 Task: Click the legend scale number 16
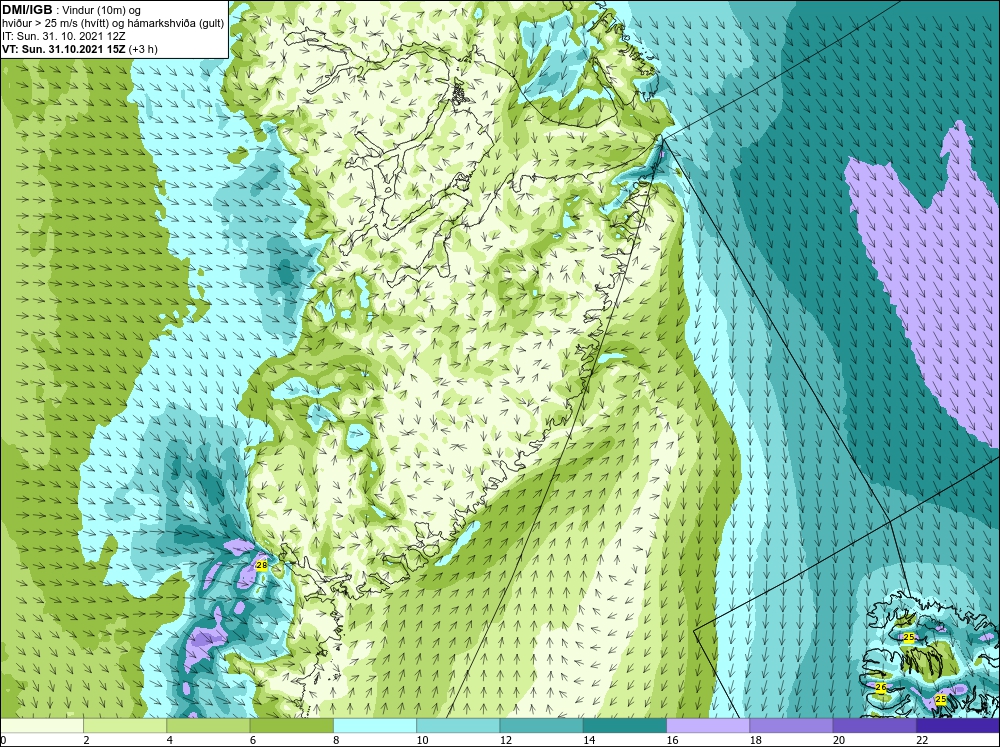(672, 740)
